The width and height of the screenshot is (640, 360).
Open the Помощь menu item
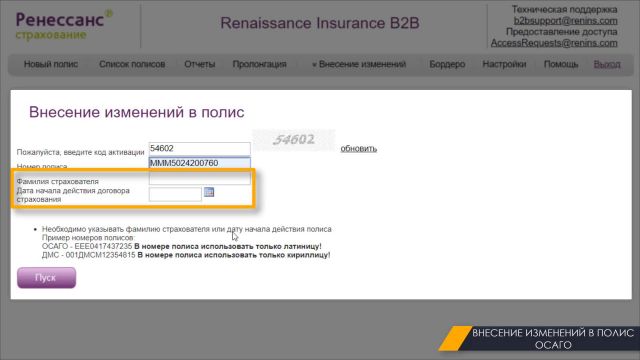pyautogui.click(x=561, y=64)
